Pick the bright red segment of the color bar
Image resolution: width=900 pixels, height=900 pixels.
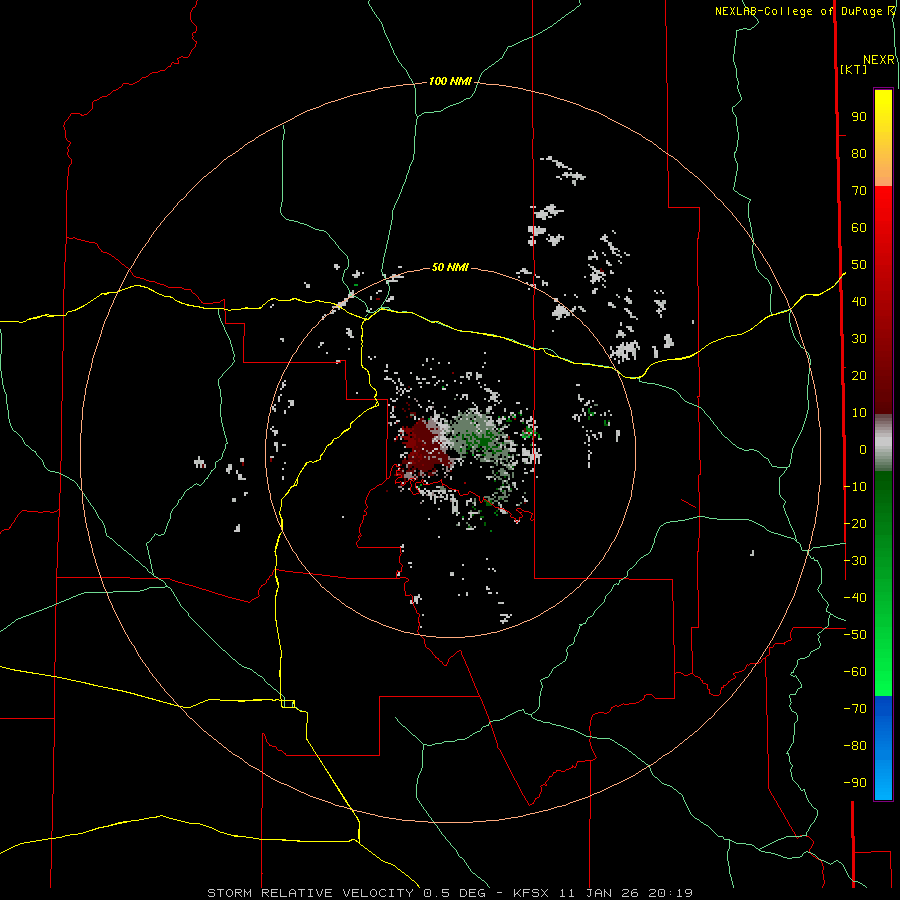pyautogui.click(x=883, y=210)
